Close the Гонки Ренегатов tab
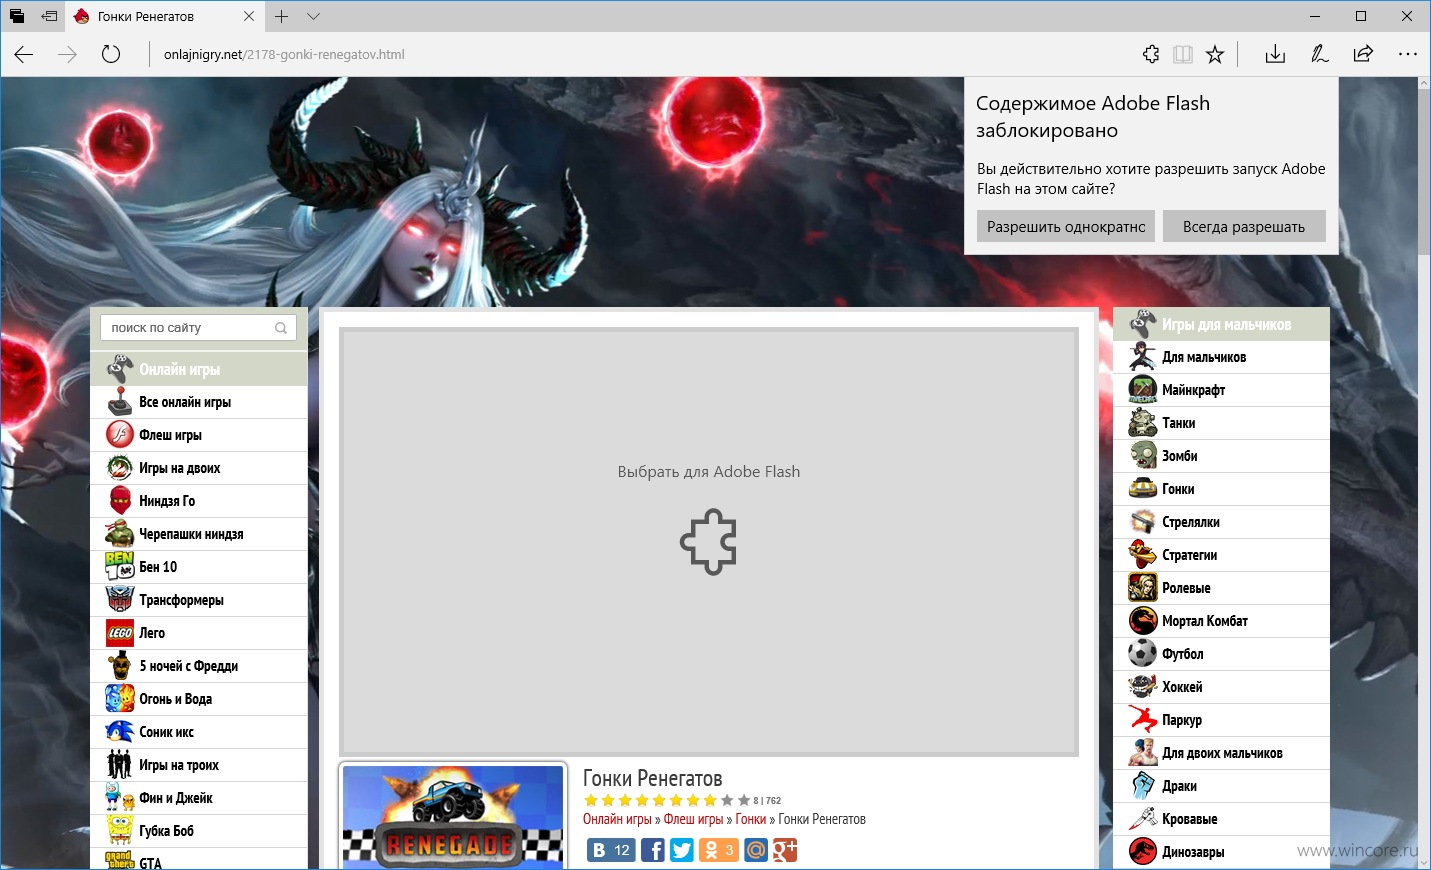1431x870 pixels. coord(249,16)
